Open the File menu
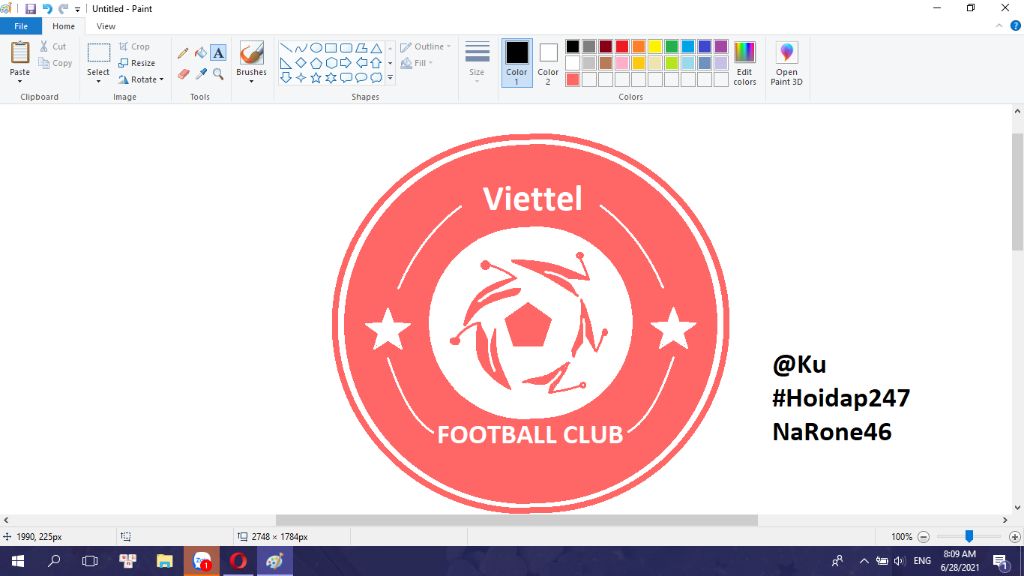1024x576 pixels. pos(21,26)
